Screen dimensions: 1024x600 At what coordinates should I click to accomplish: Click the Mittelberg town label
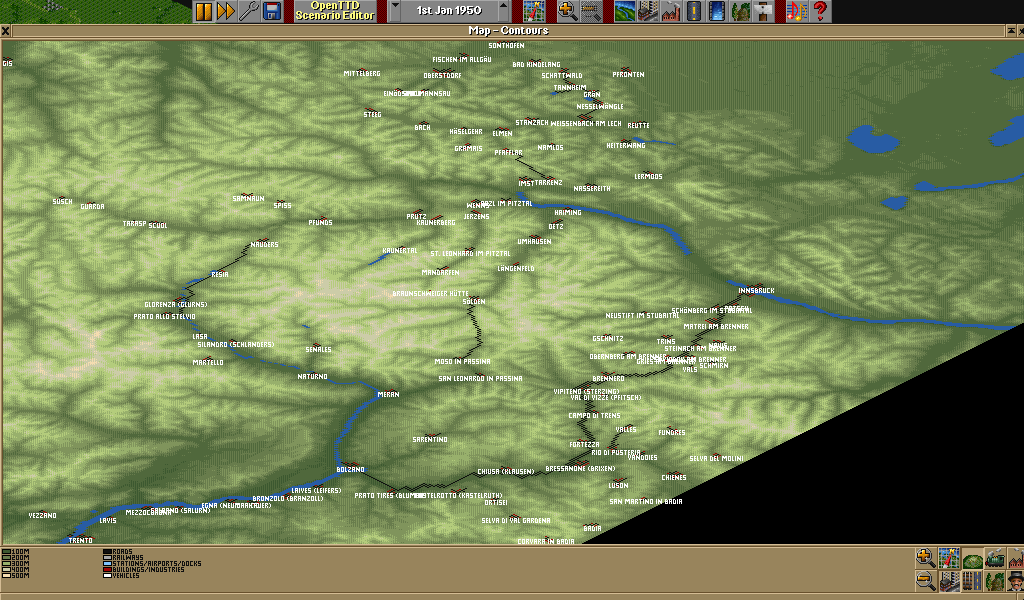tap(362, 74)
